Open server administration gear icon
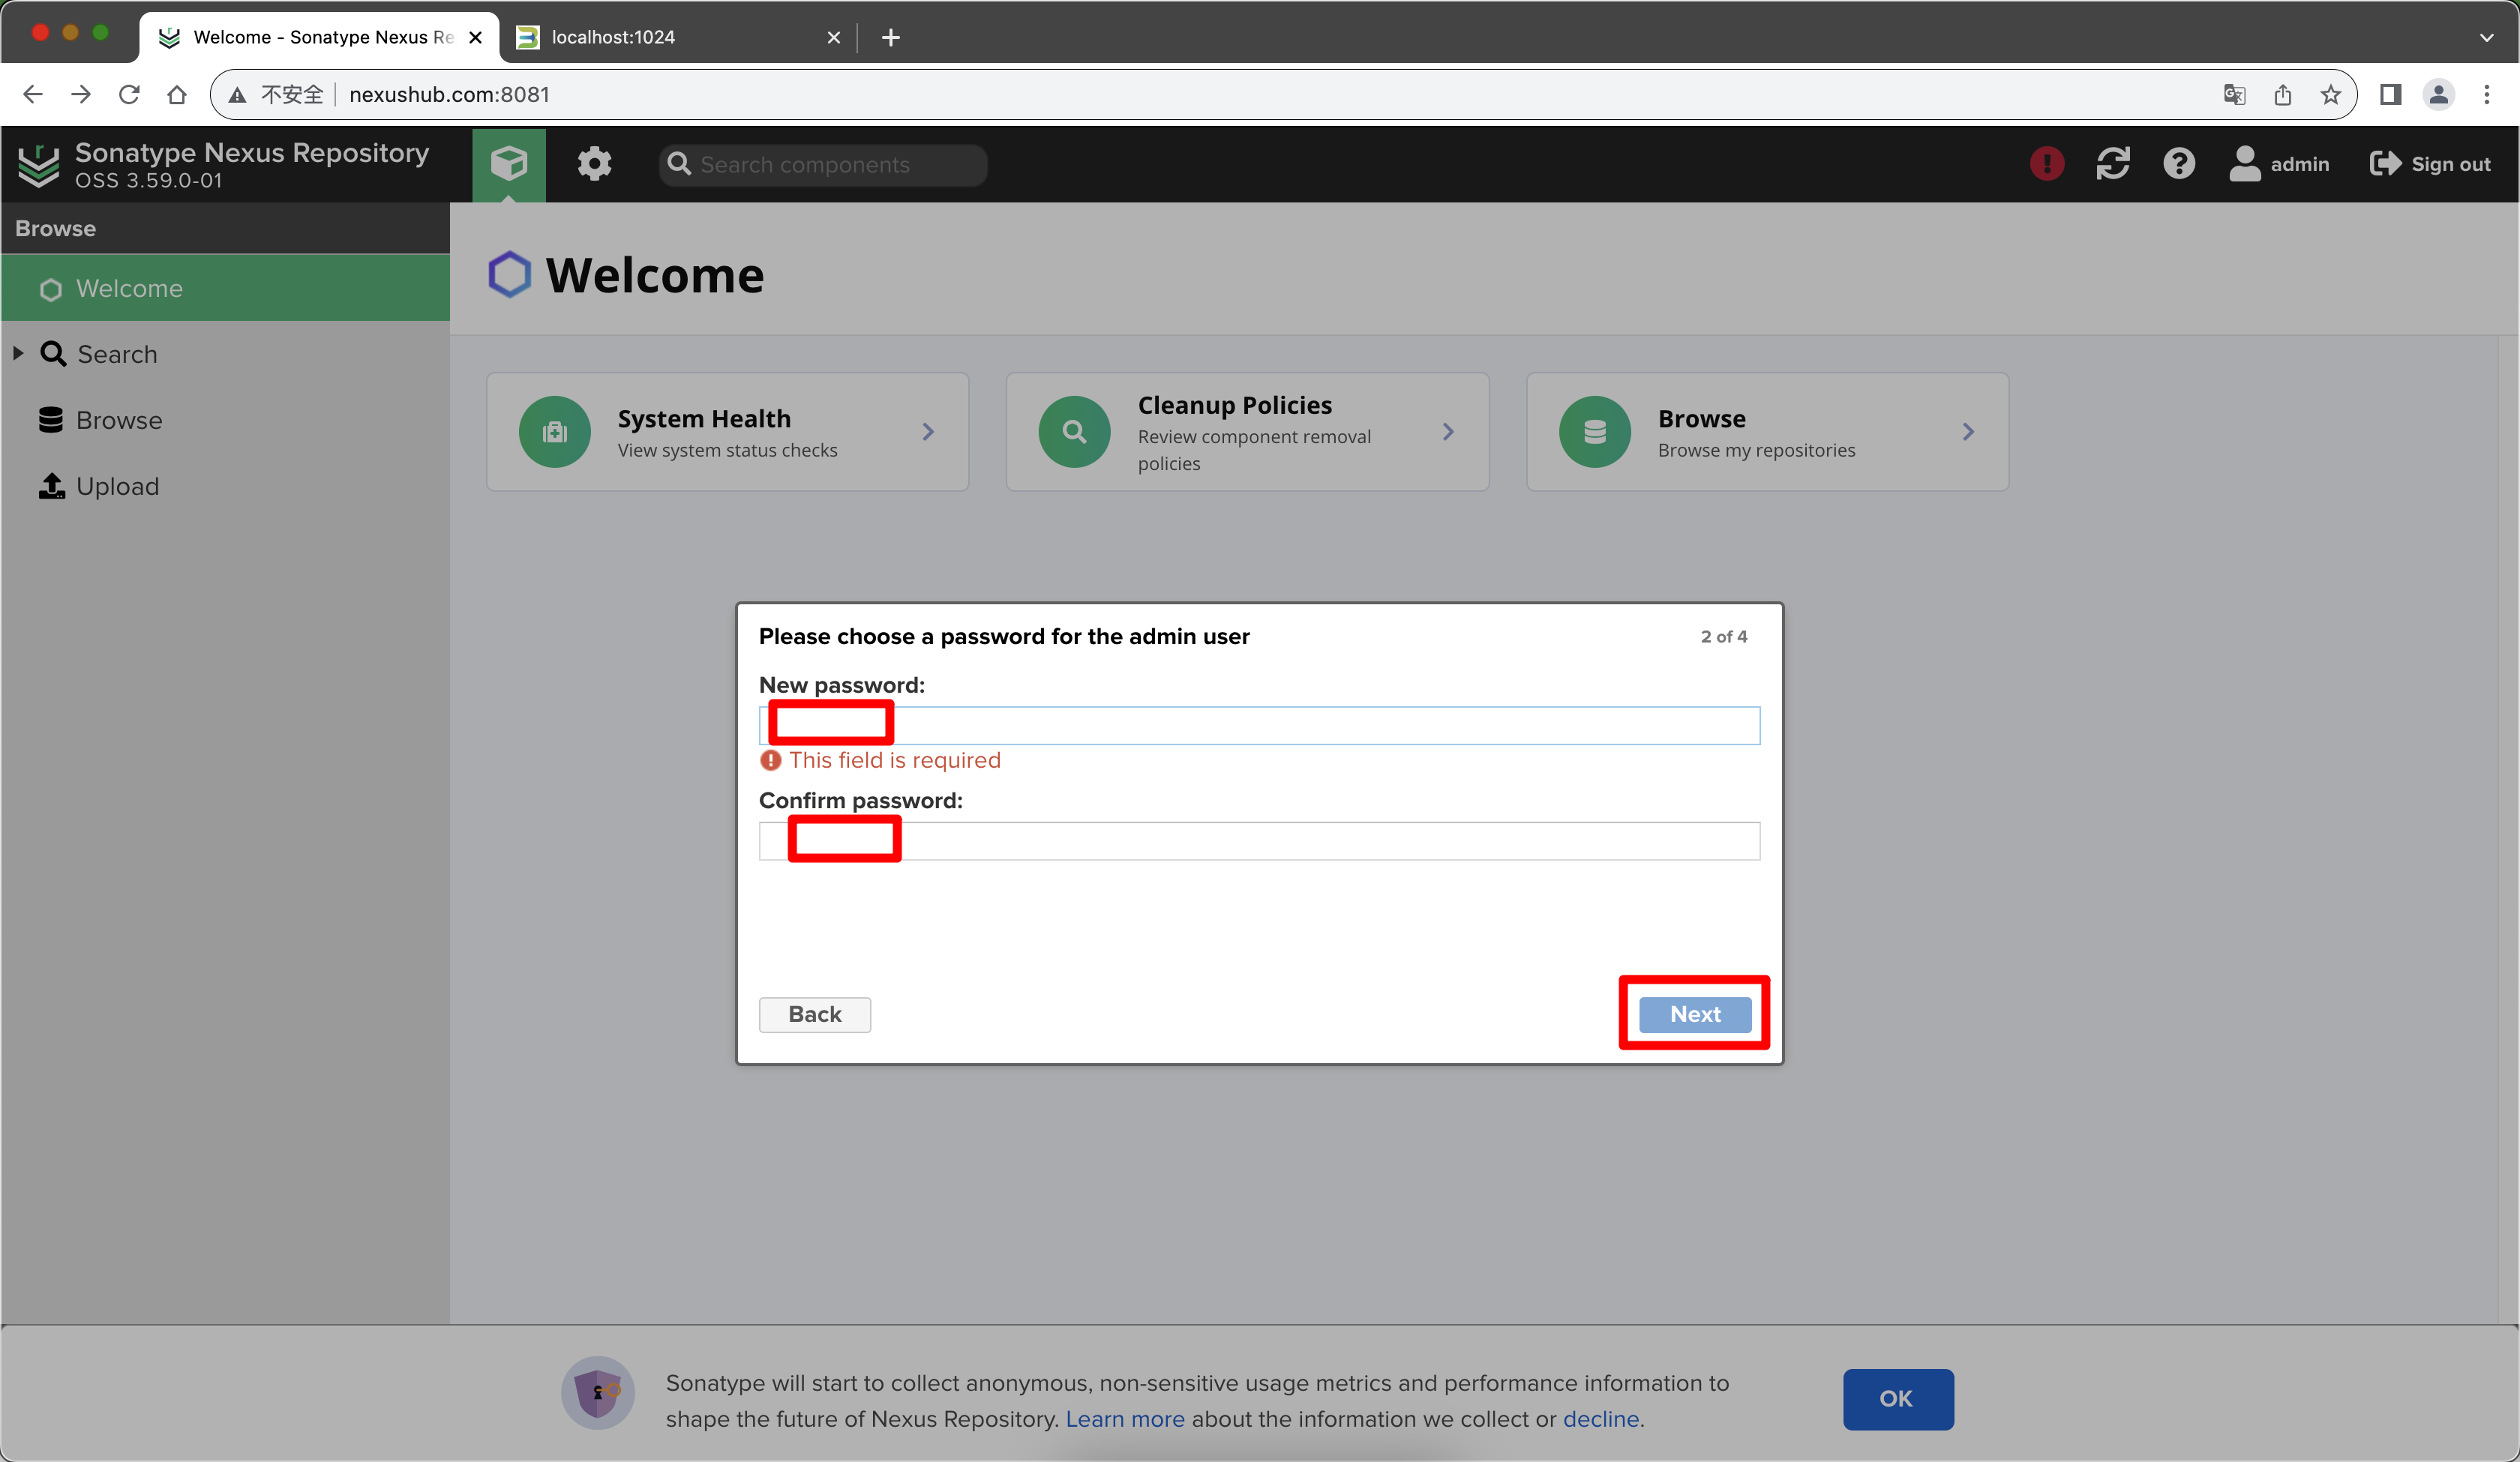Image resolution: width=2520 pixels, height=1462 pixels. point(594,164)
